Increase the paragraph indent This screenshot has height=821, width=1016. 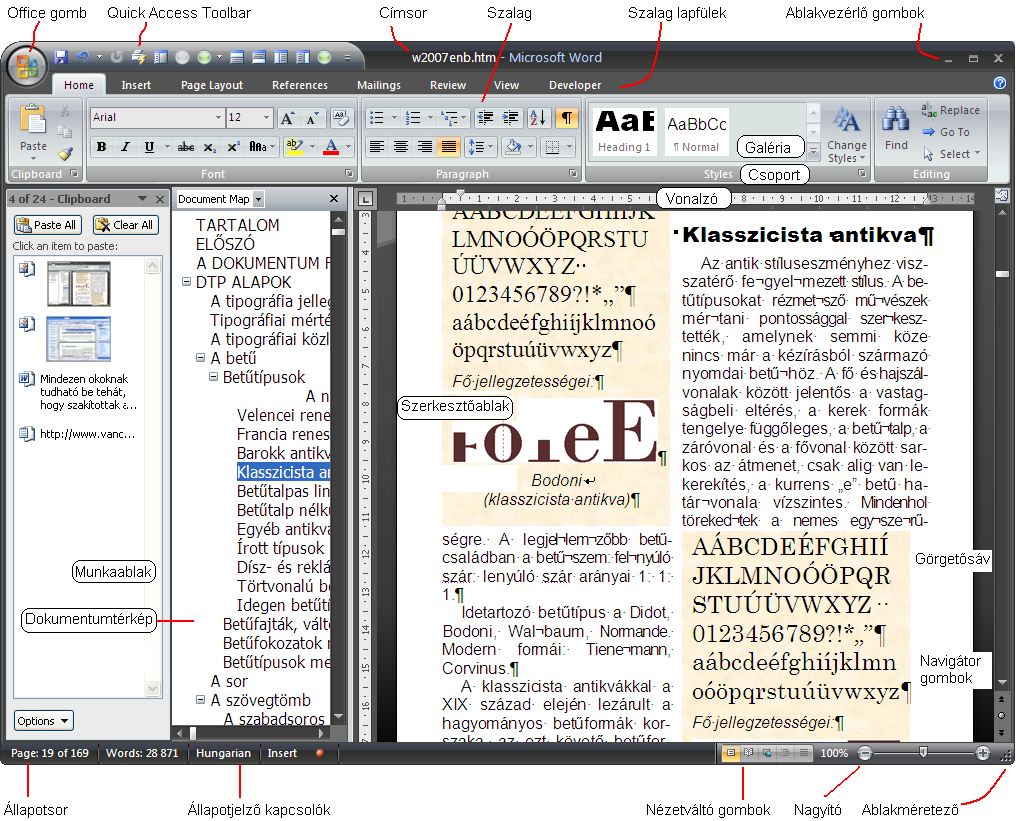point(510,118)
